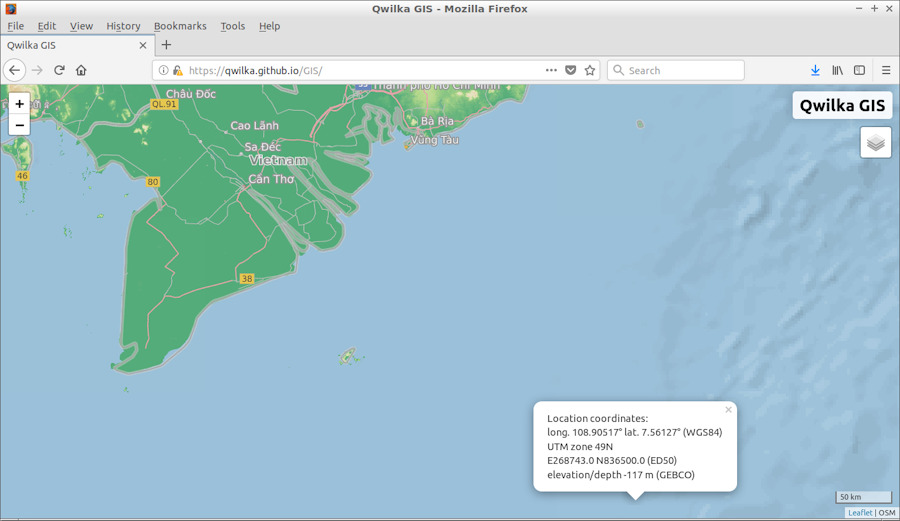Click the route 80 road shield

[152, 182]
